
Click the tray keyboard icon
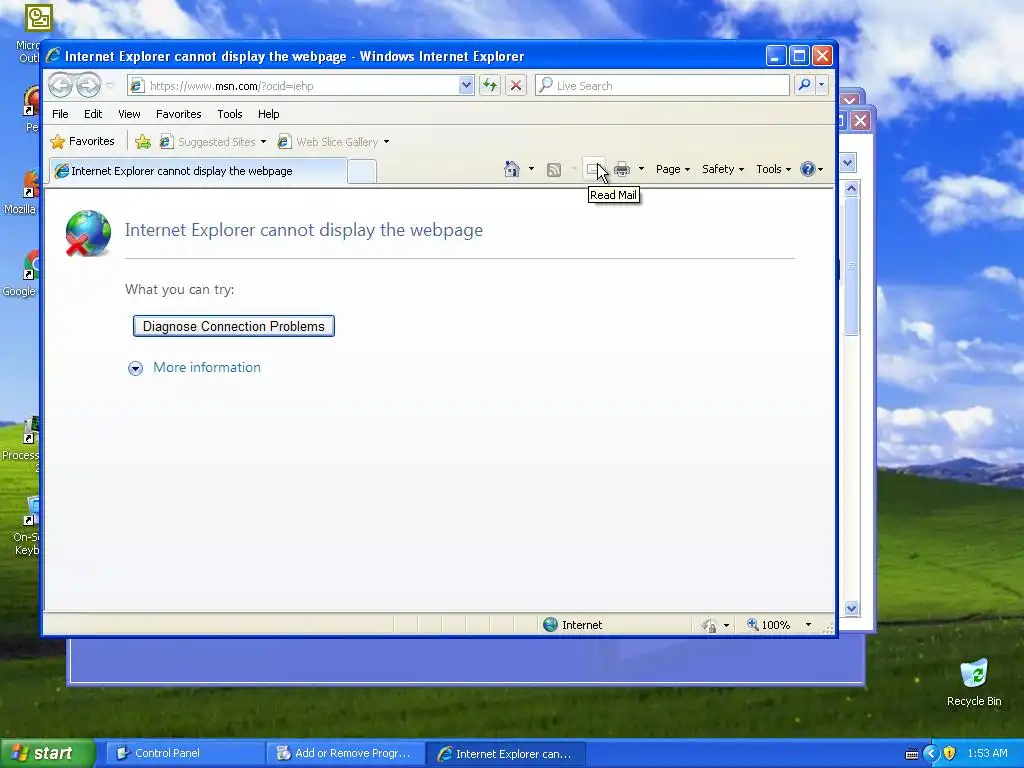coord(912,754)
